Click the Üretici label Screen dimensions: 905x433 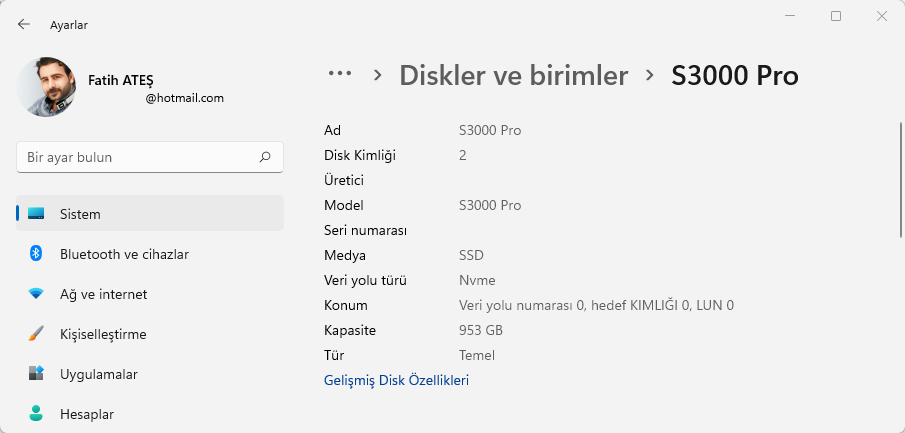(344, 180)
